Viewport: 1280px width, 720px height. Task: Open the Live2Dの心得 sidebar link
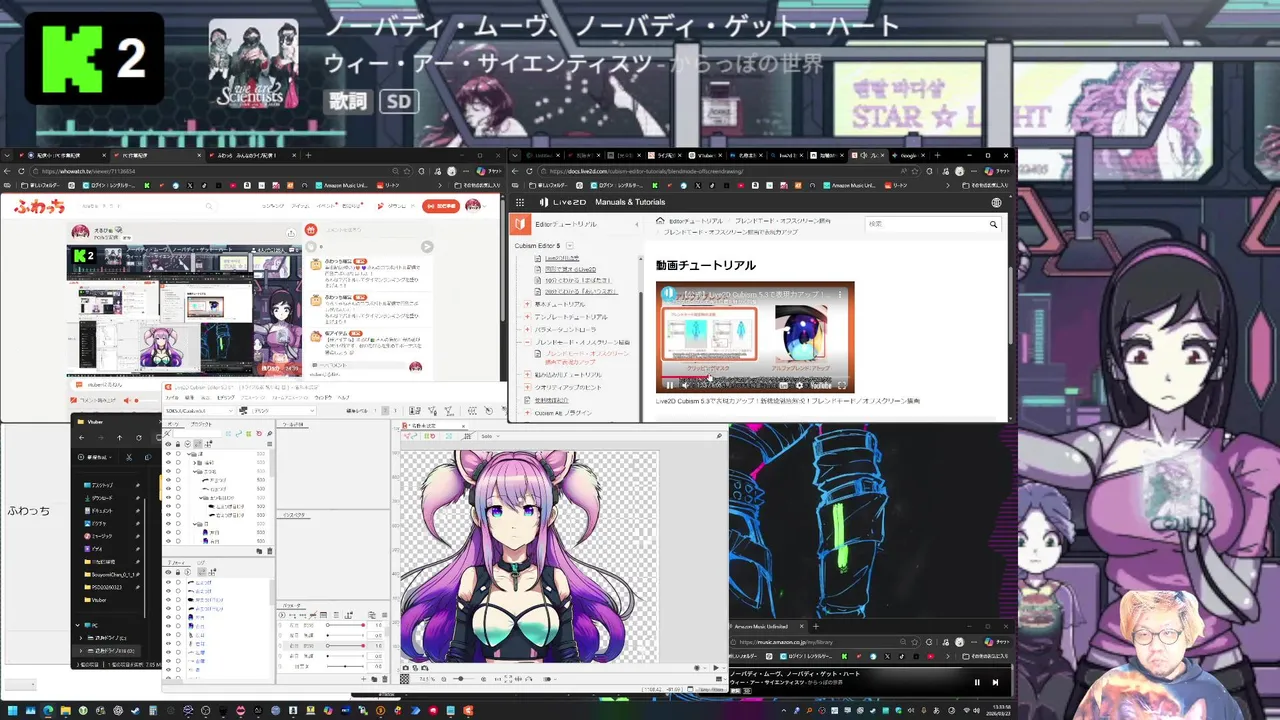562,258
